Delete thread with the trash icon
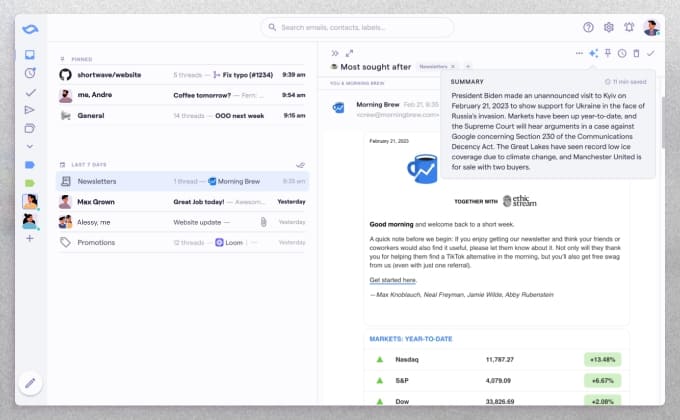The height and width of the screenshot is (420, 680). [x=636, y=53]
